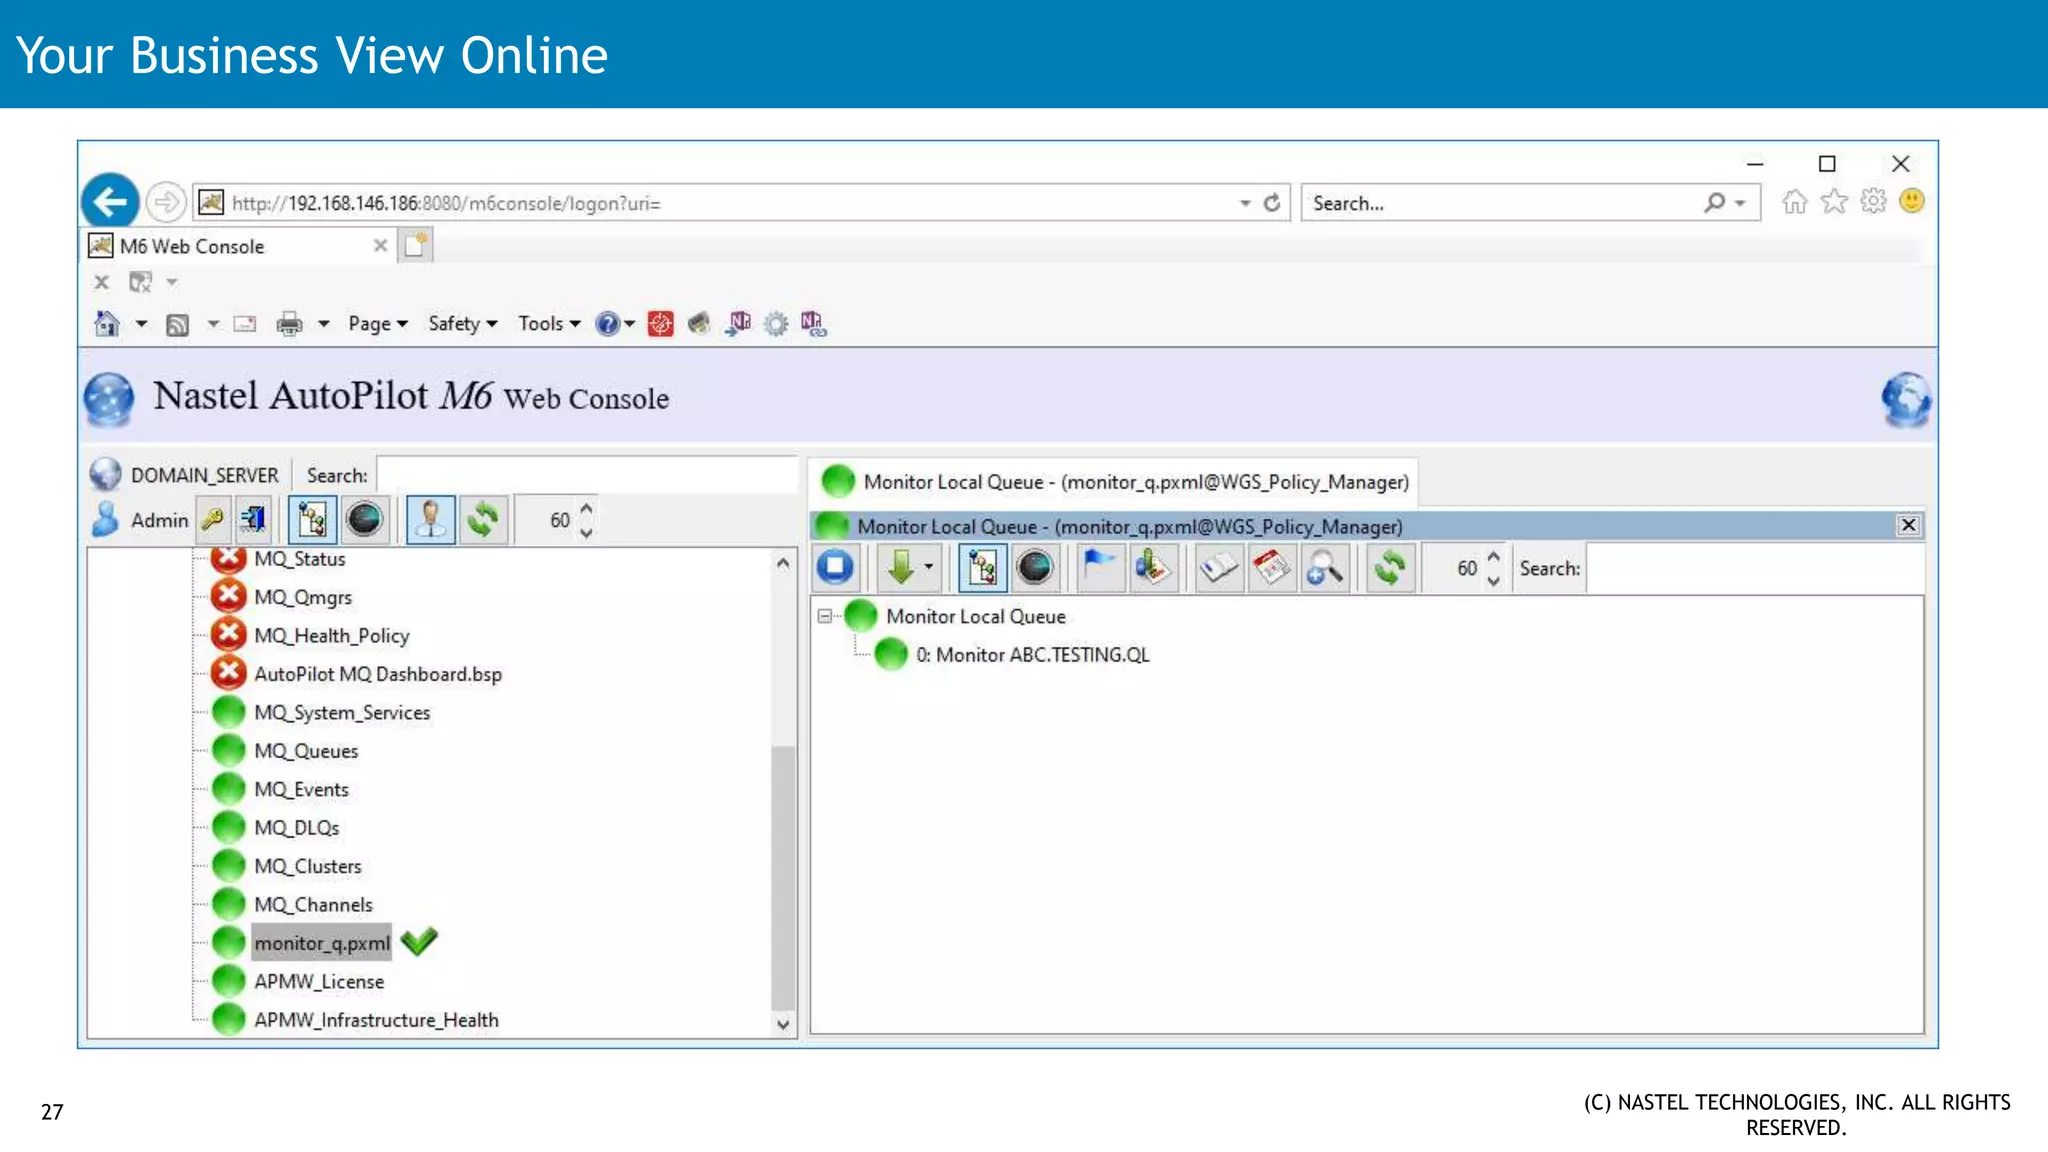Collapse the Monitor Local Queue tree node
This screenshot has width=2048, height=1152.
point(824,616)
